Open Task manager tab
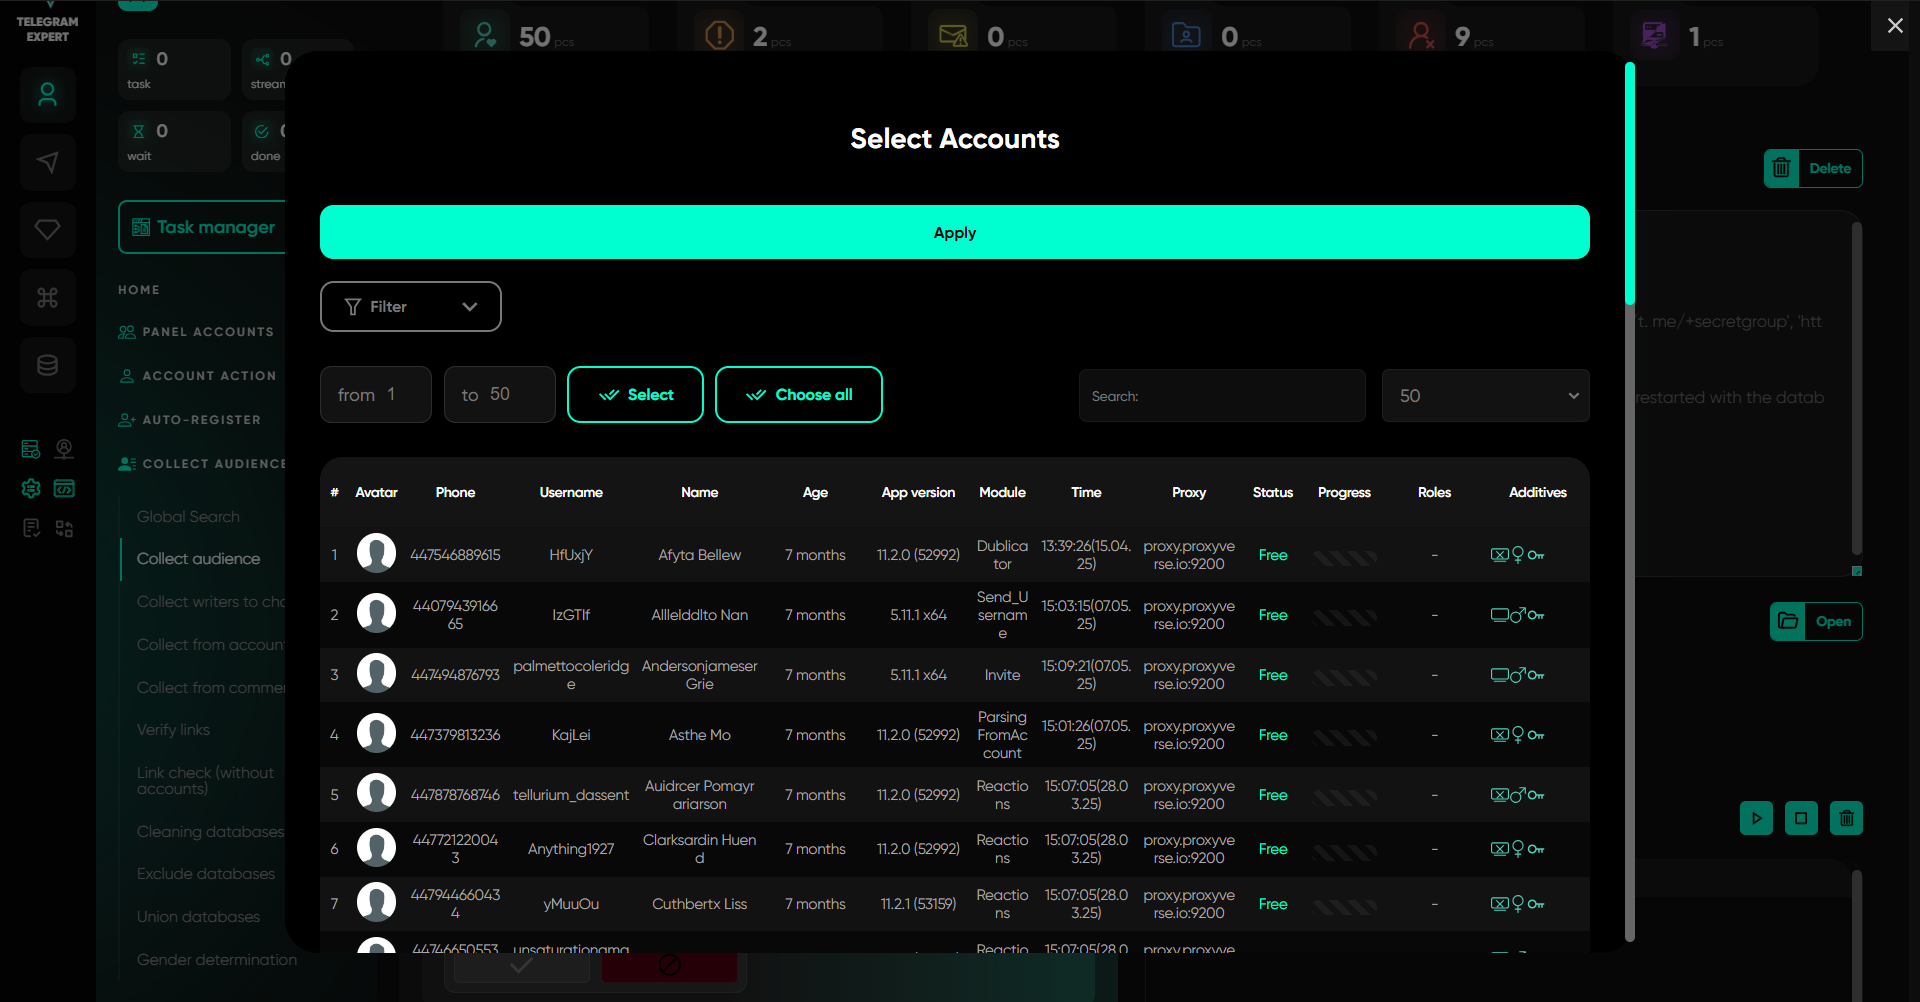 pos(204,227)
